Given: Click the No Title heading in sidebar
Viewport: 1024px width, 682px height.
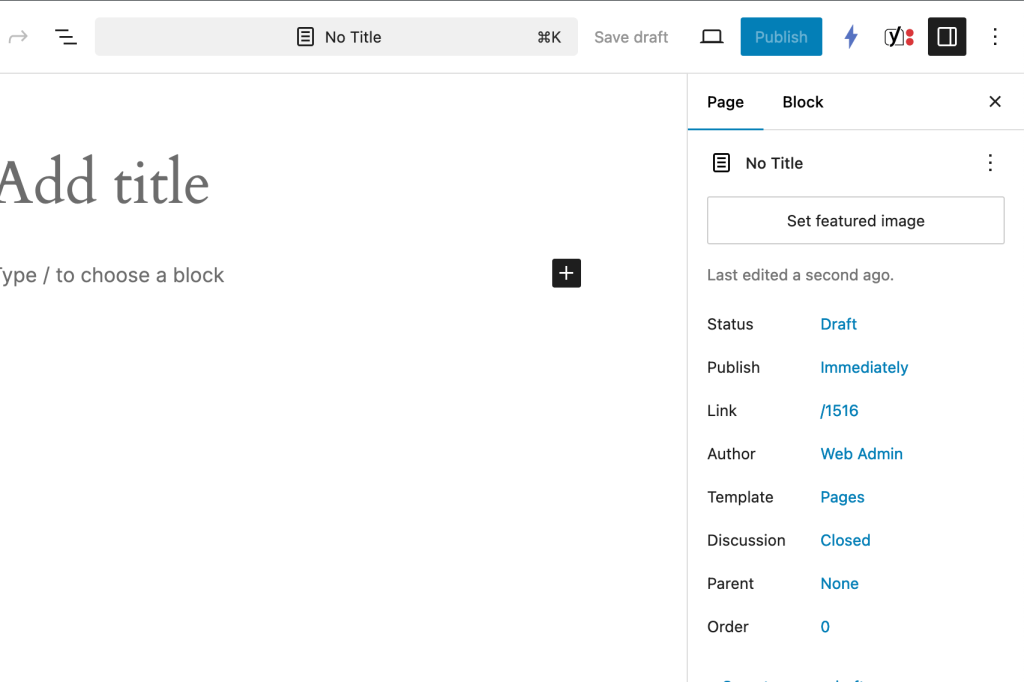Looking at the screenshot, I should coord(774,163).
